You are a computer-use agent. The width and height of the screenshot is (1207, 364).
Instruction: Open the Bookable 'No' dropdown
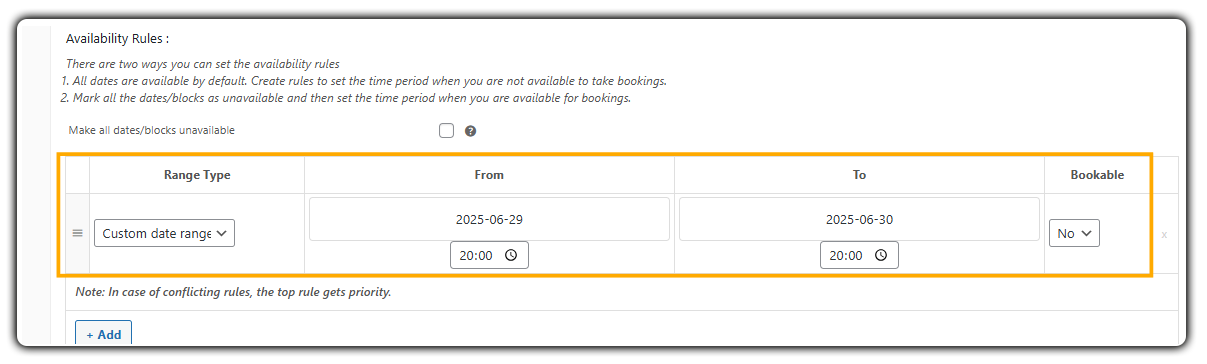pos(1074,233)
